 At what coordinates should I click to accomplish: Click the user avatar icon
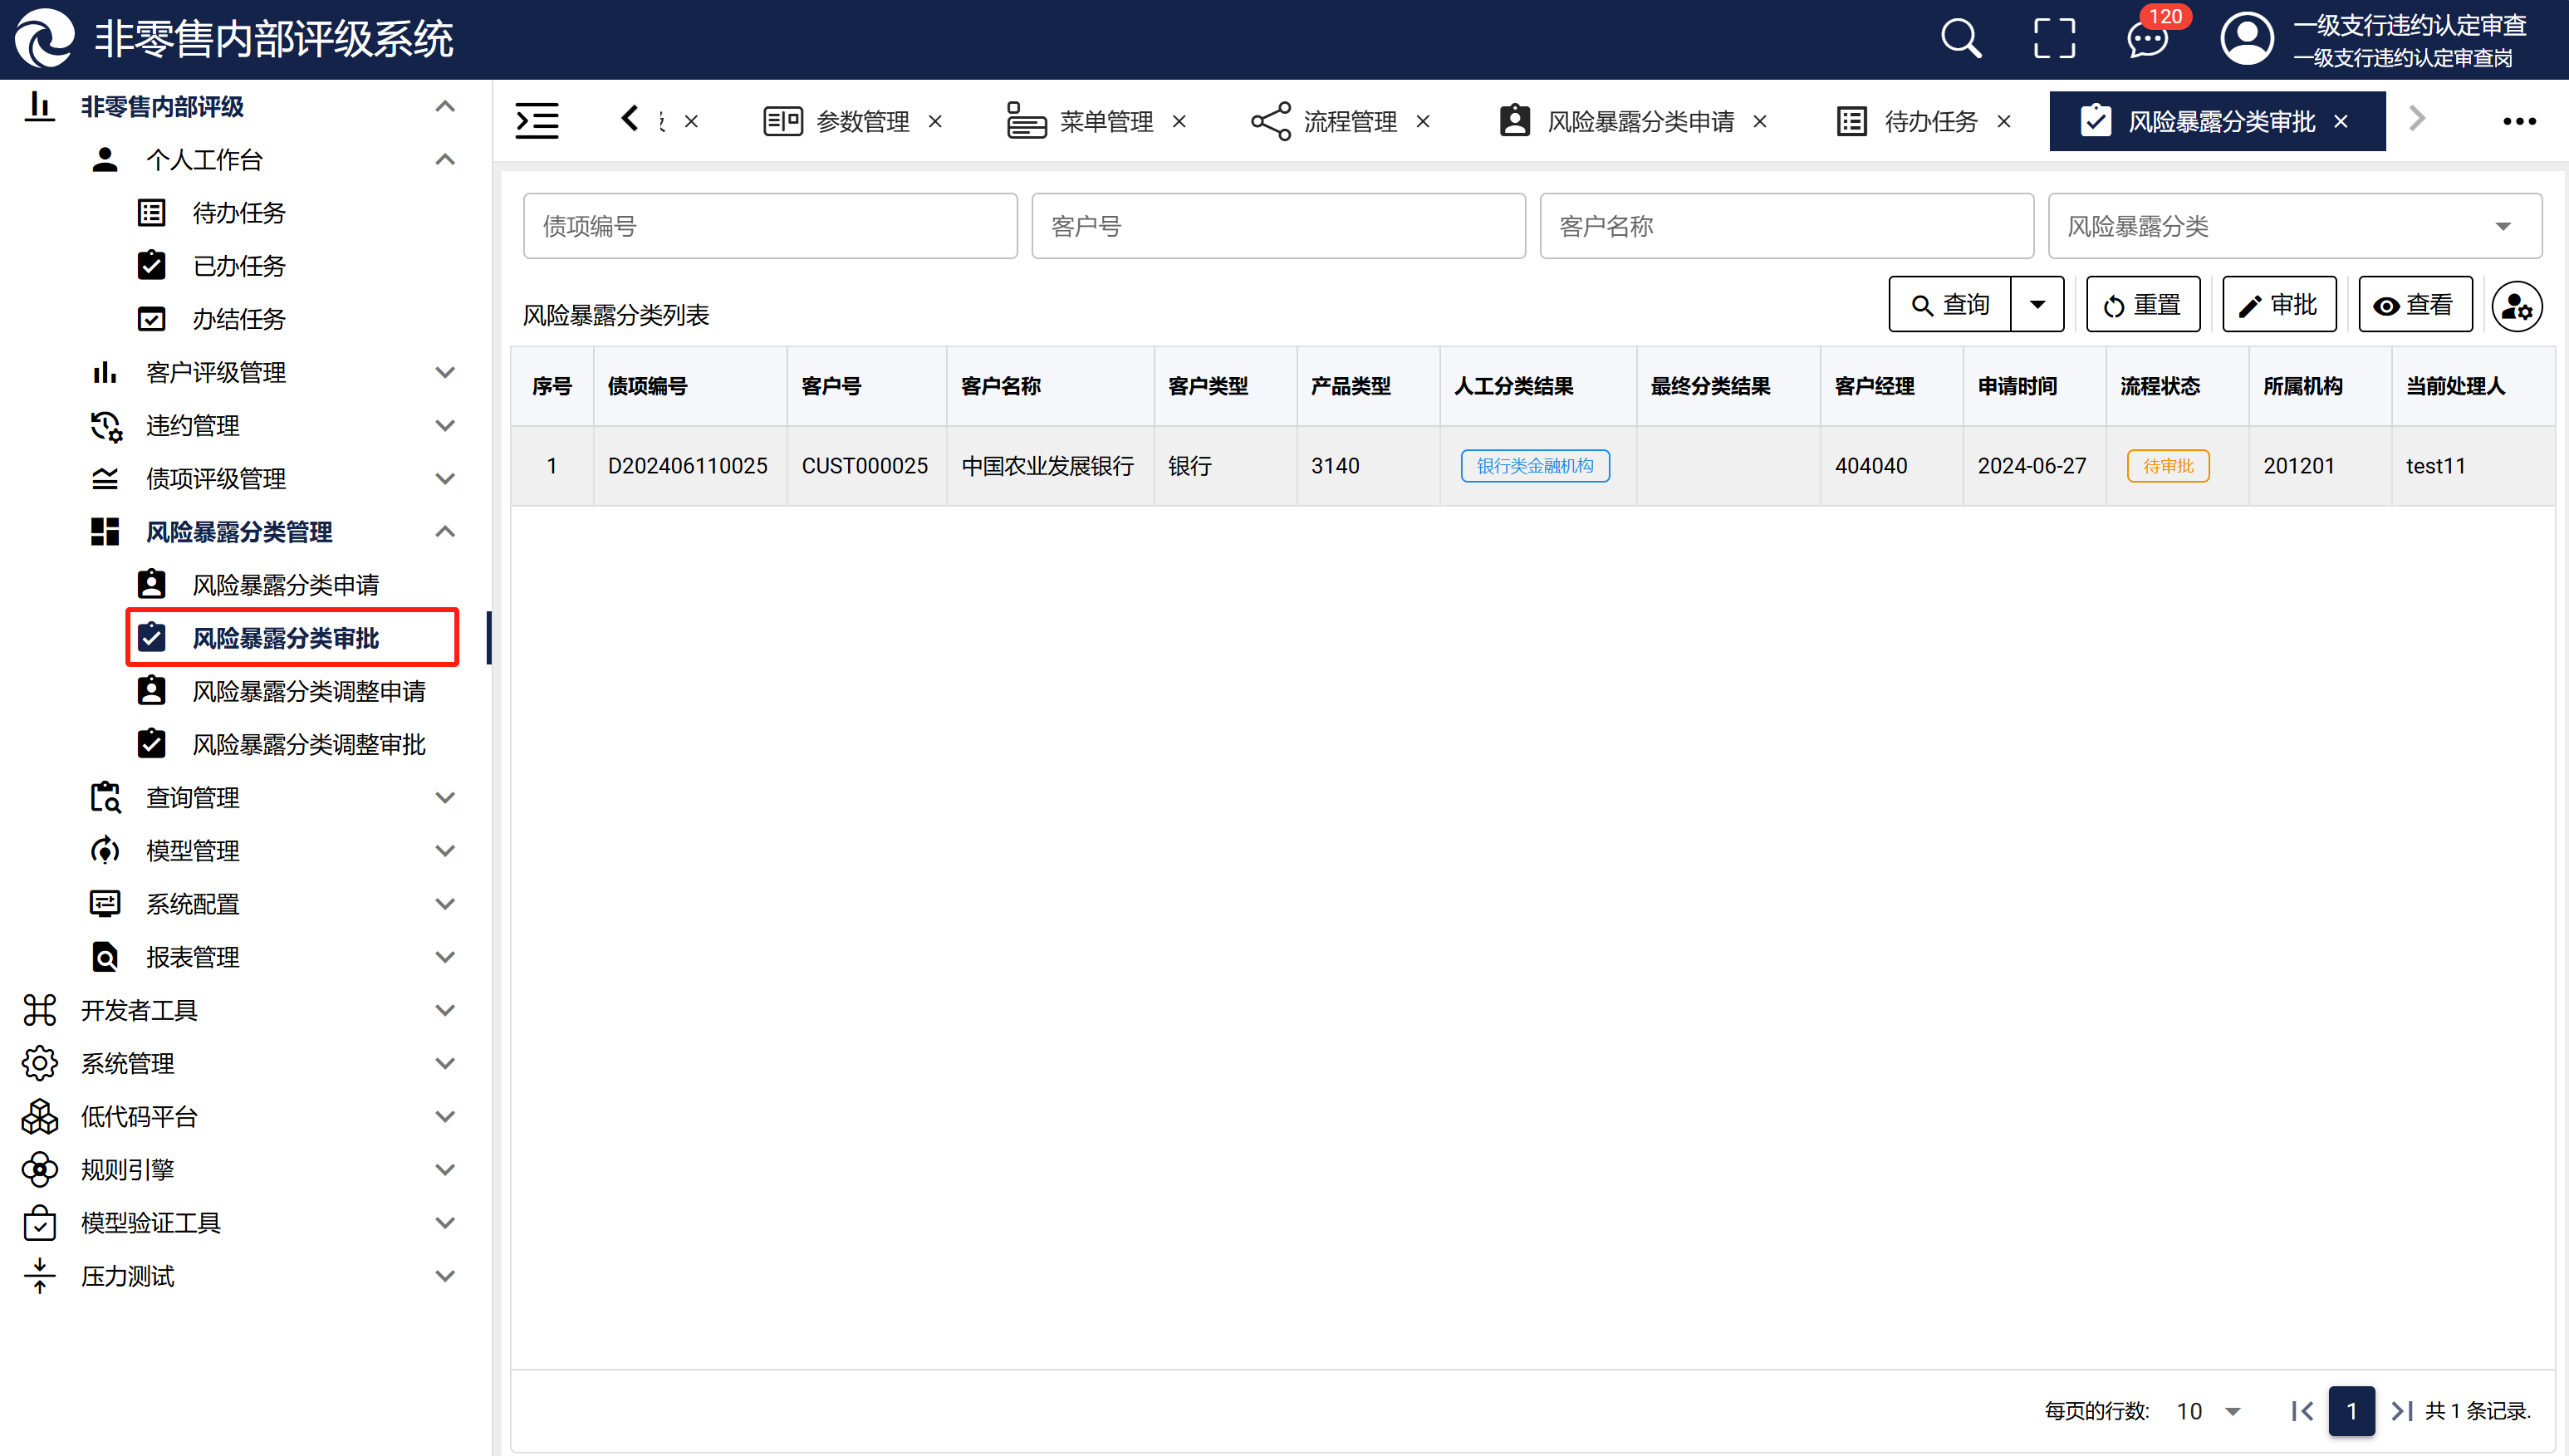point(2246,40)
